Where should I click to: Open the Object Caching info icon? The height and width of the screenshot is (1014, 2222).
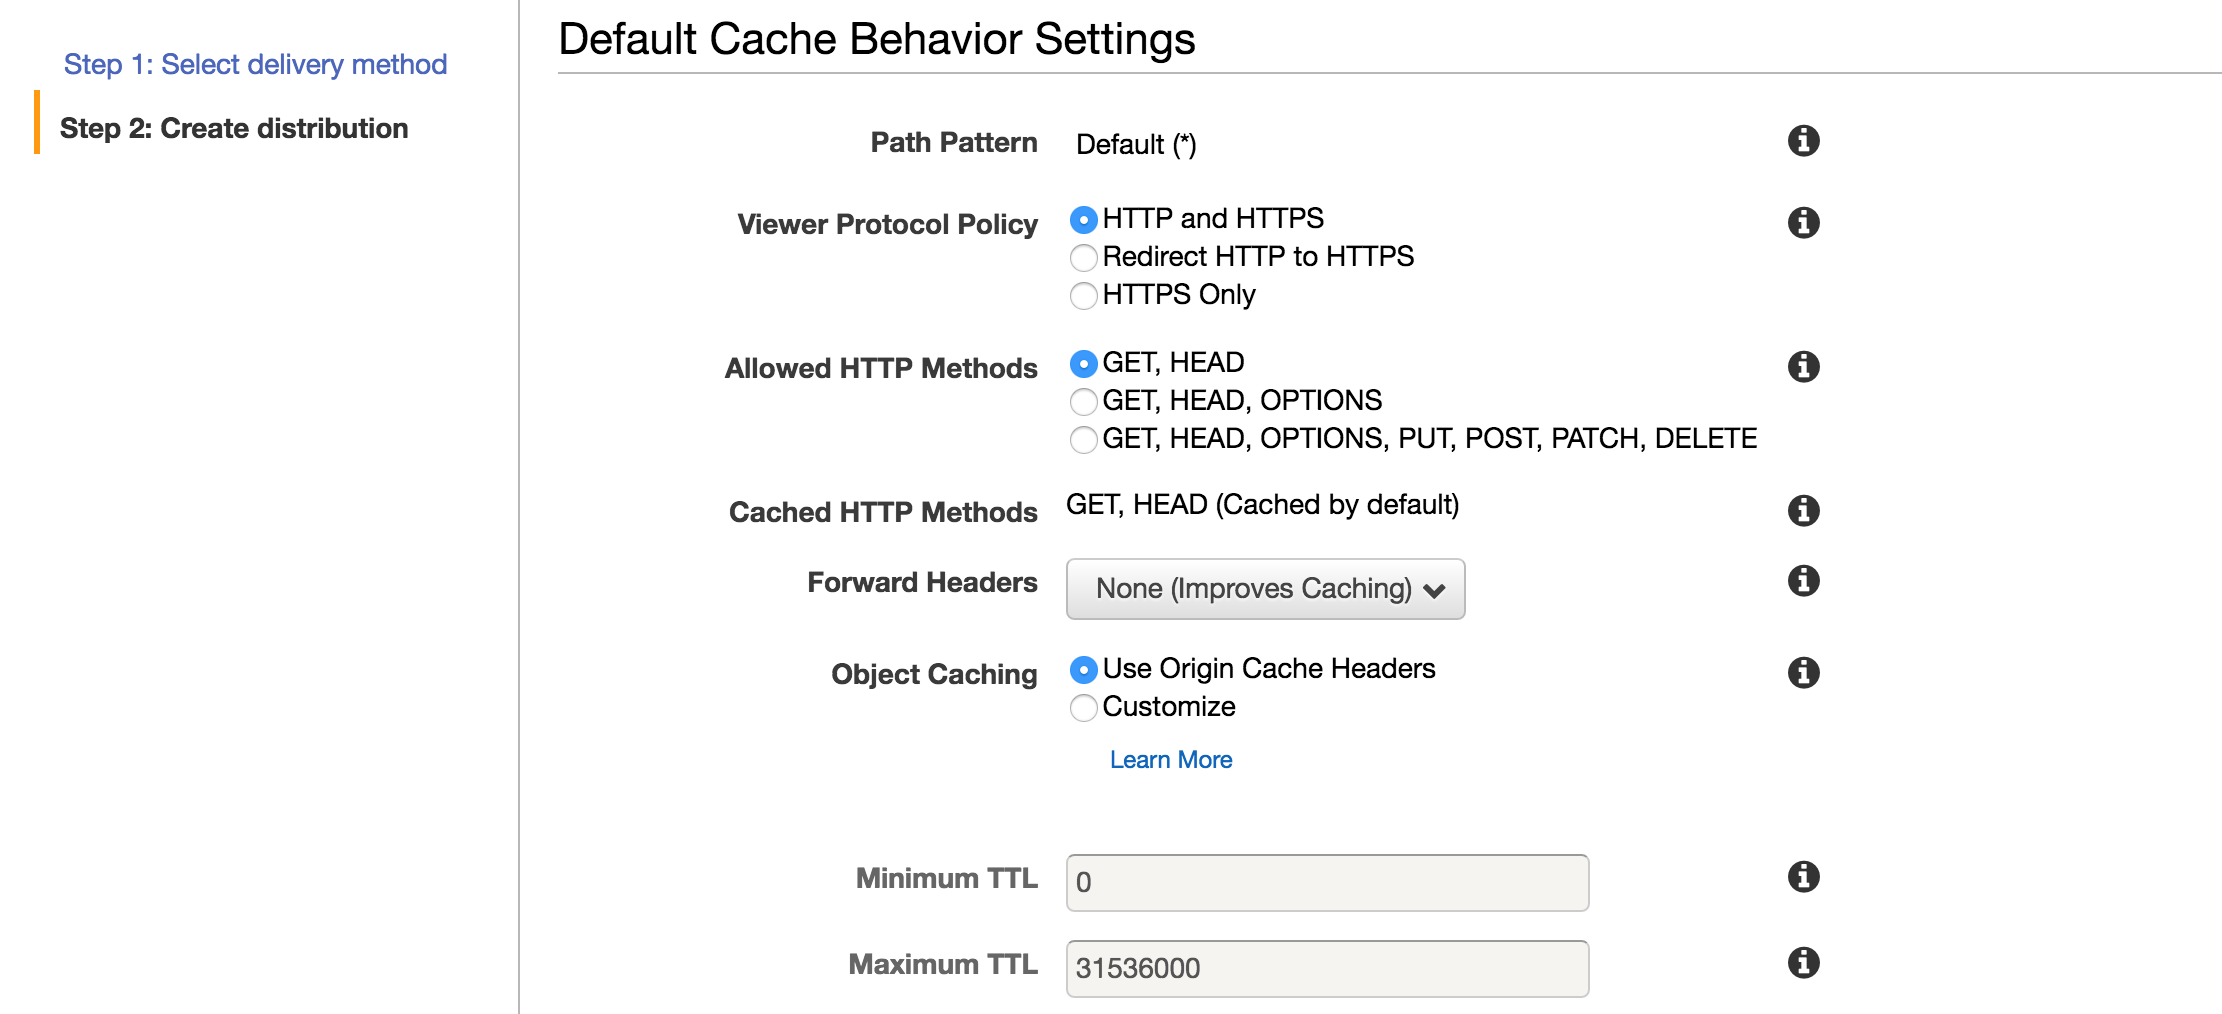coord(1803,673)
